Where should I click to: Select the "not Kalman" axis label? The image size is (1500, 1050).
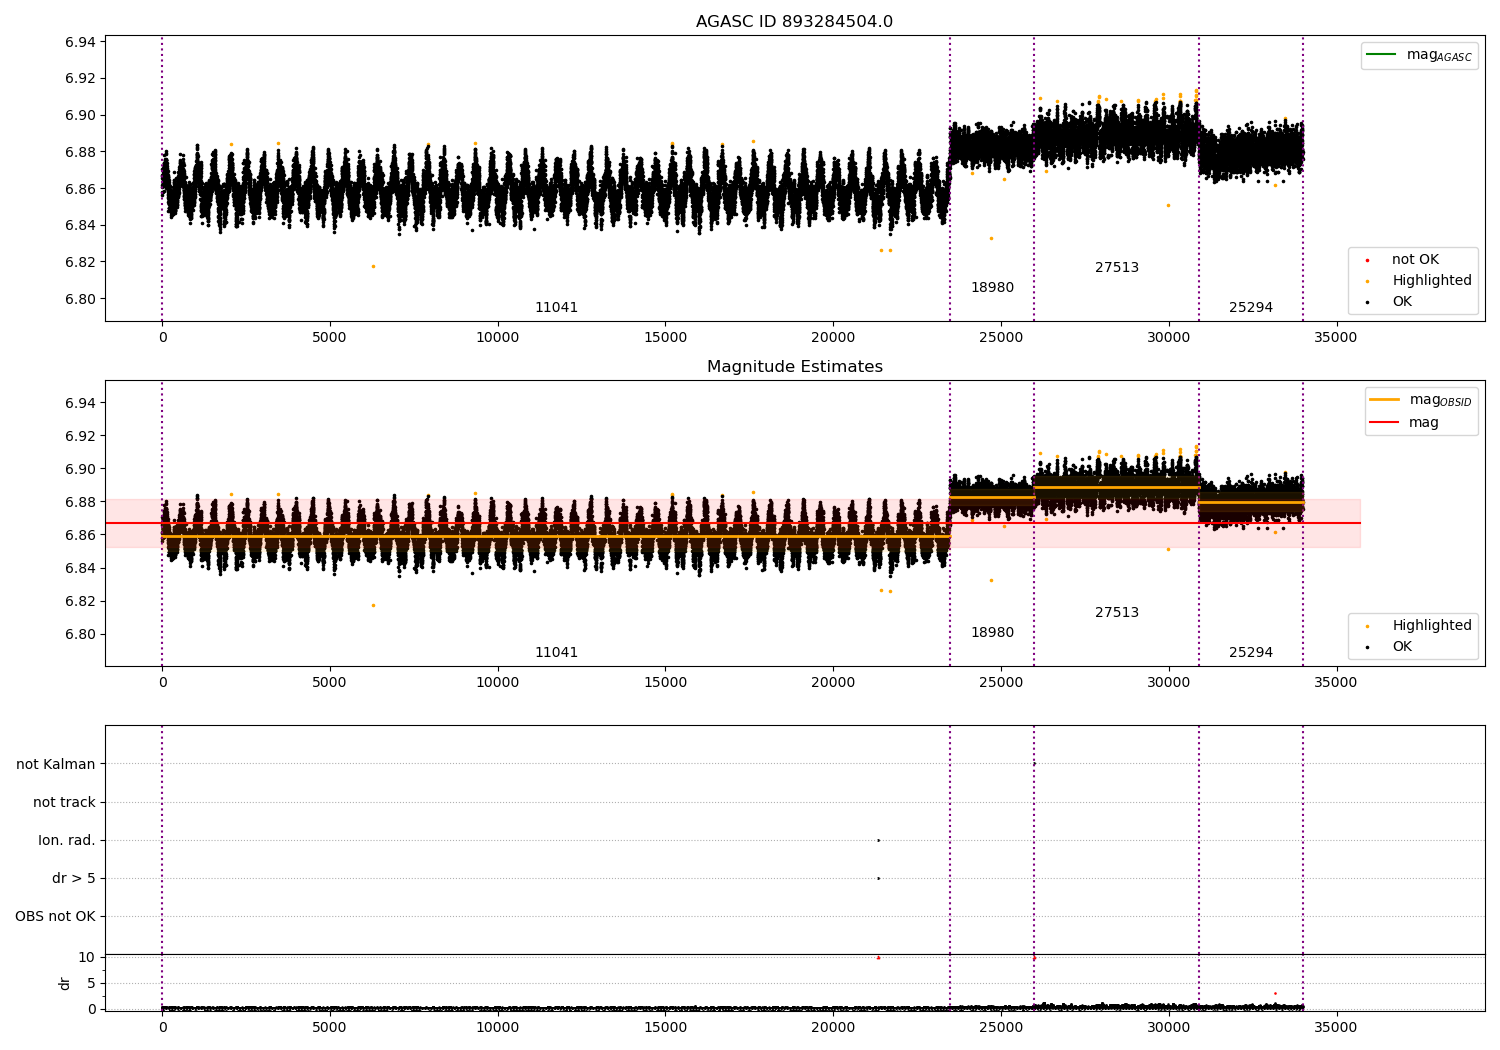click(56, 764)
